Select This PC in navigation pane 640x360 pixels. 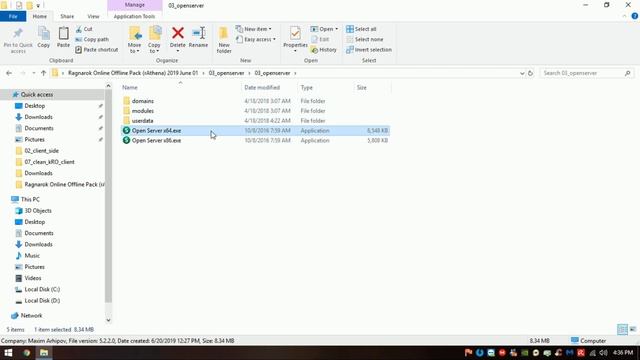pos(30,199)
